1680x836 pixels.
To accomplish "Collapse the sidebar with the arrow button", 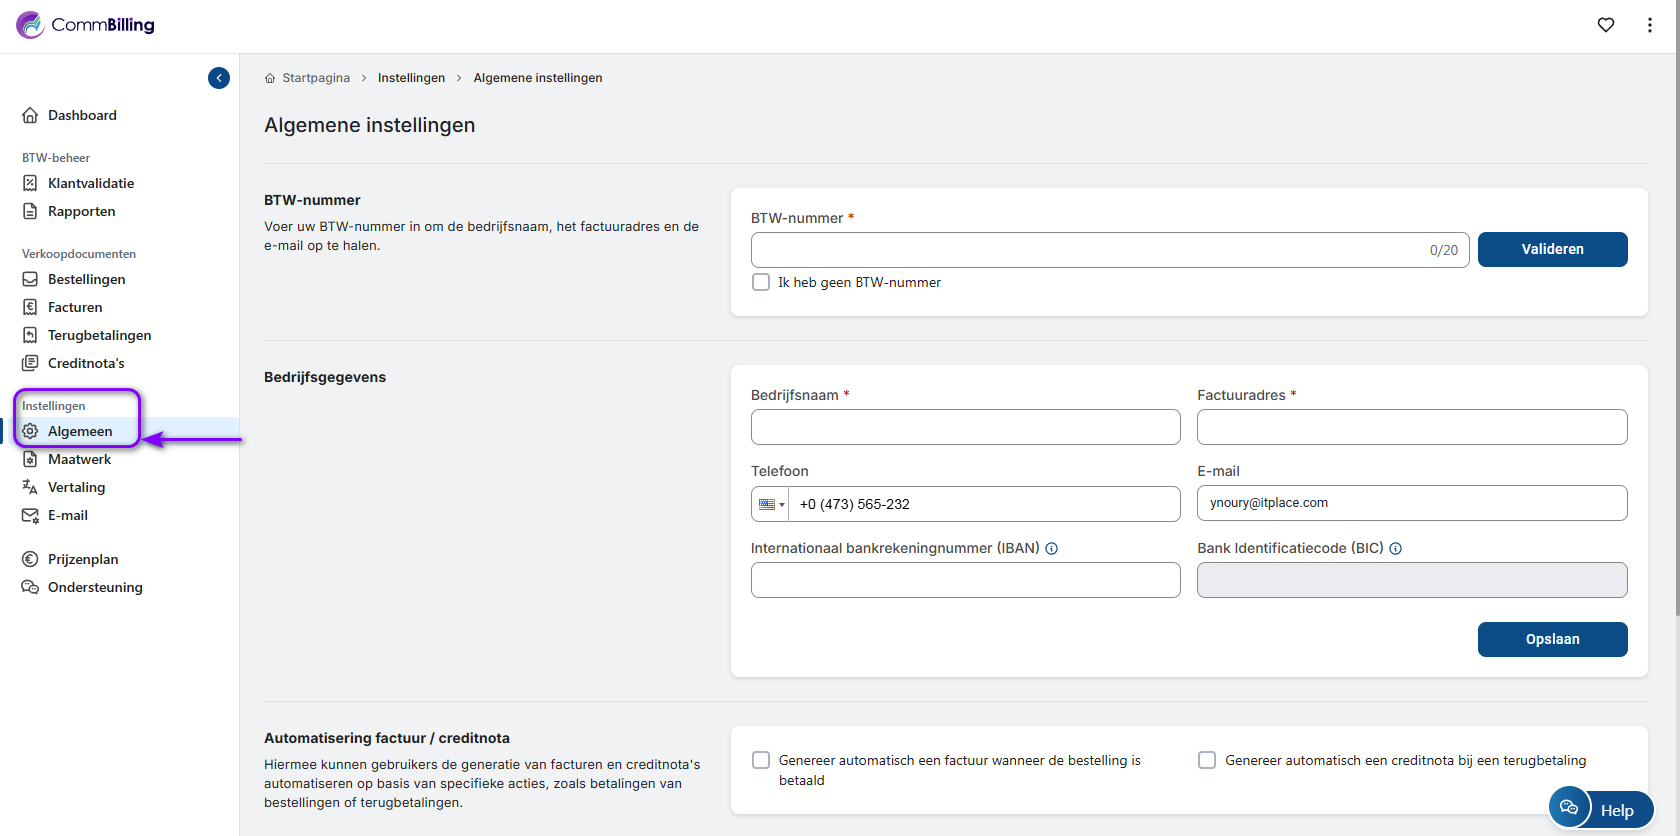I will (219, 78).
